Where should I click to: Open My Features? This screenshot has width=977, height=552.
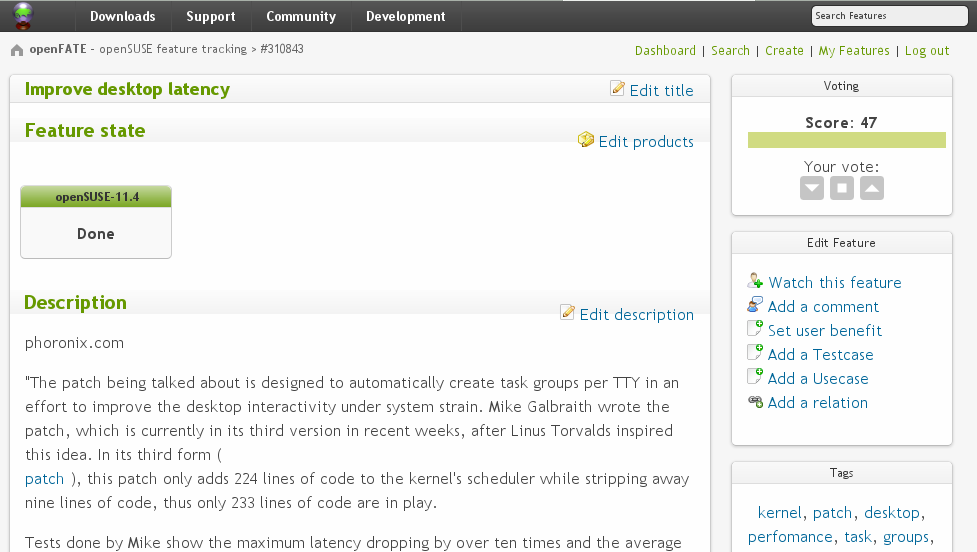click(x=854, y=50)
